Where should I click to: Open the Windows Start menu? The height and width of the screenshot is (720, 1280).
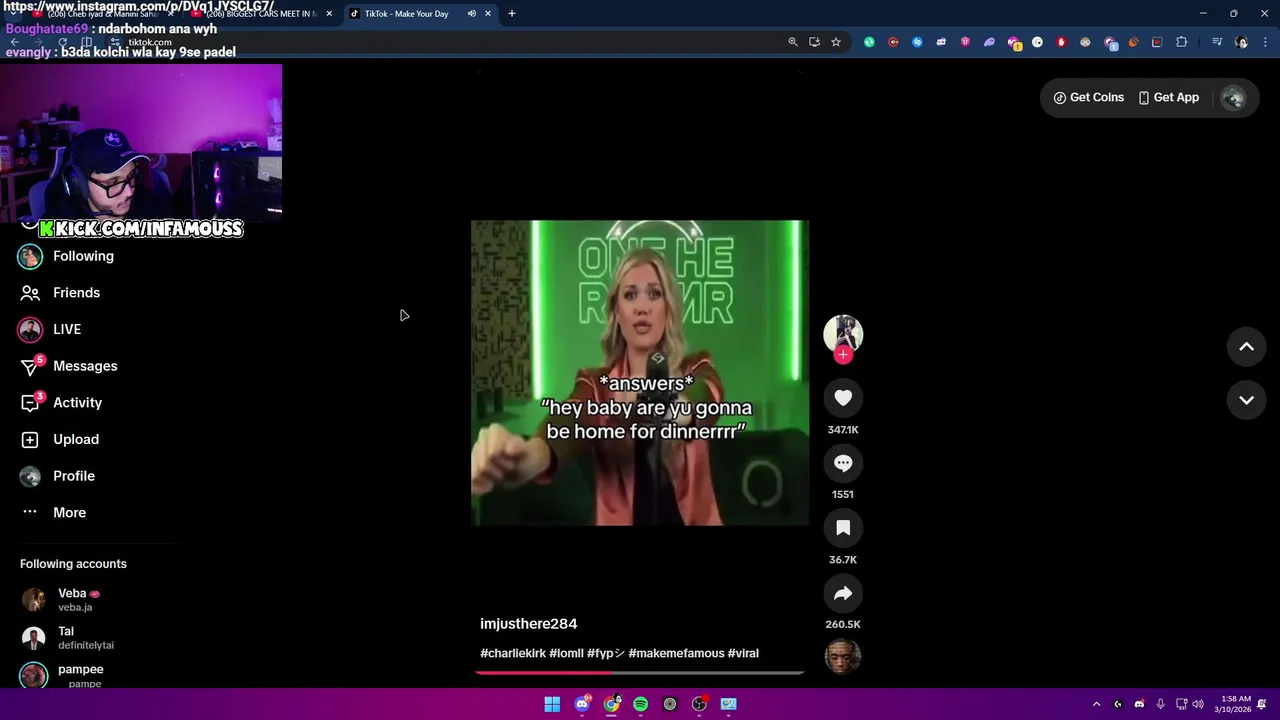(x=552, y=704)
